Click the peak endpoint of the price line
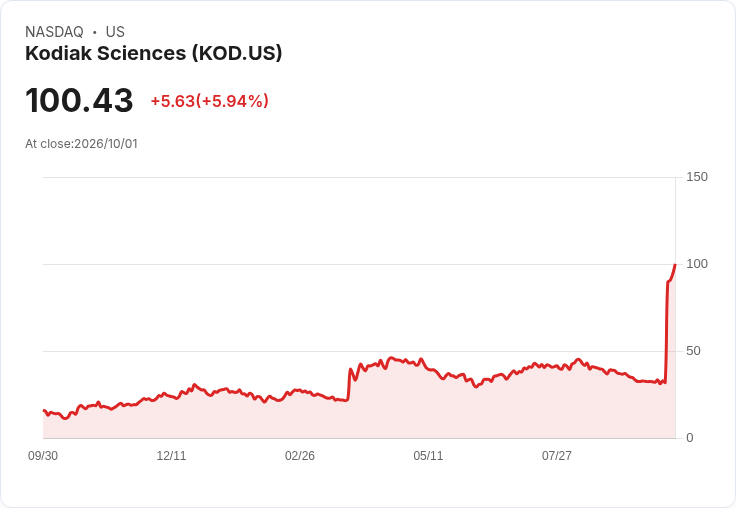Screen dimensions: 736x508 click(675, 265)
